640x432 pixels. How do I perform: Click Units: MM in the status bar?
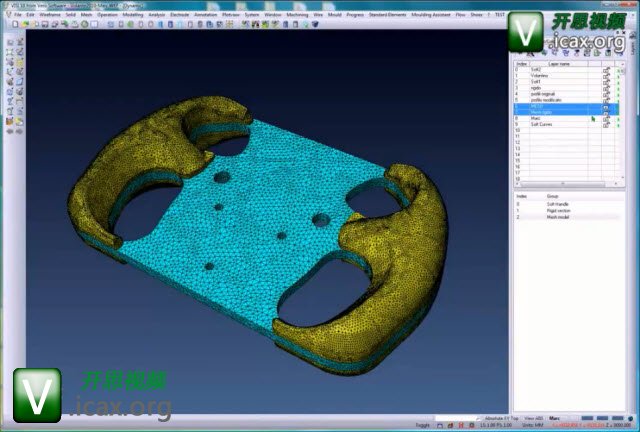coord(533,425)
